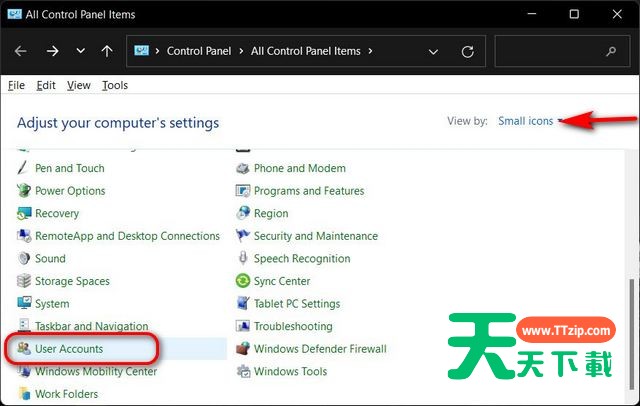This screenshot has width=640, height=406.
Task: Click the vertical scrollbar thumb
Action: pyautogui.click(x=632, y=334)
